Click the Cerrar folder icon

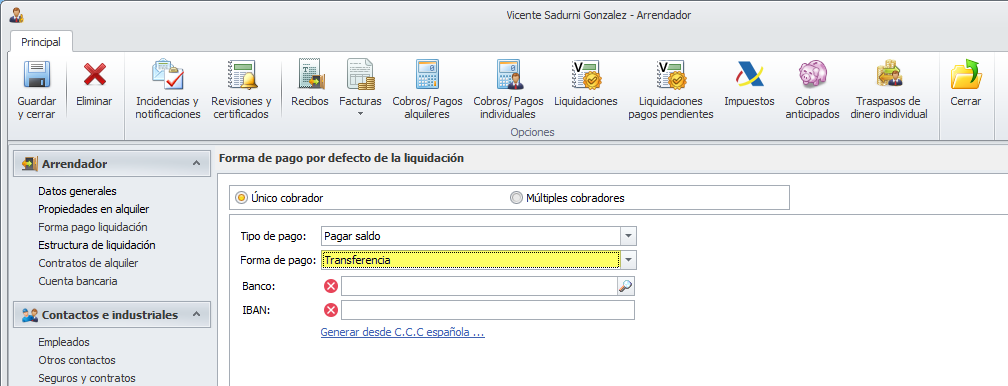[966, 75]
